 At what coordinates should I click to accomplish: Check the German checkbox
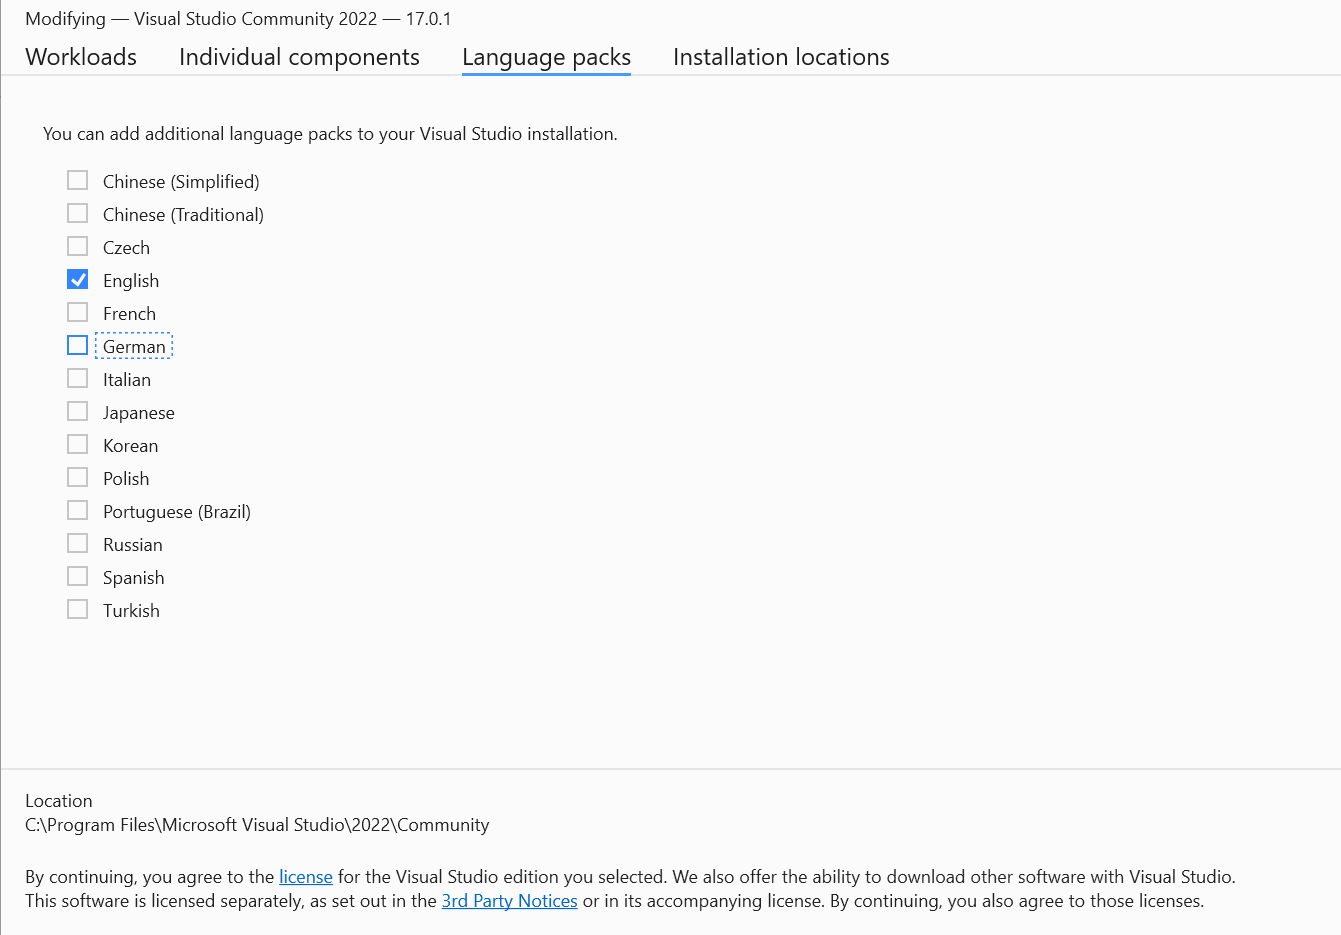click(77, 345)
